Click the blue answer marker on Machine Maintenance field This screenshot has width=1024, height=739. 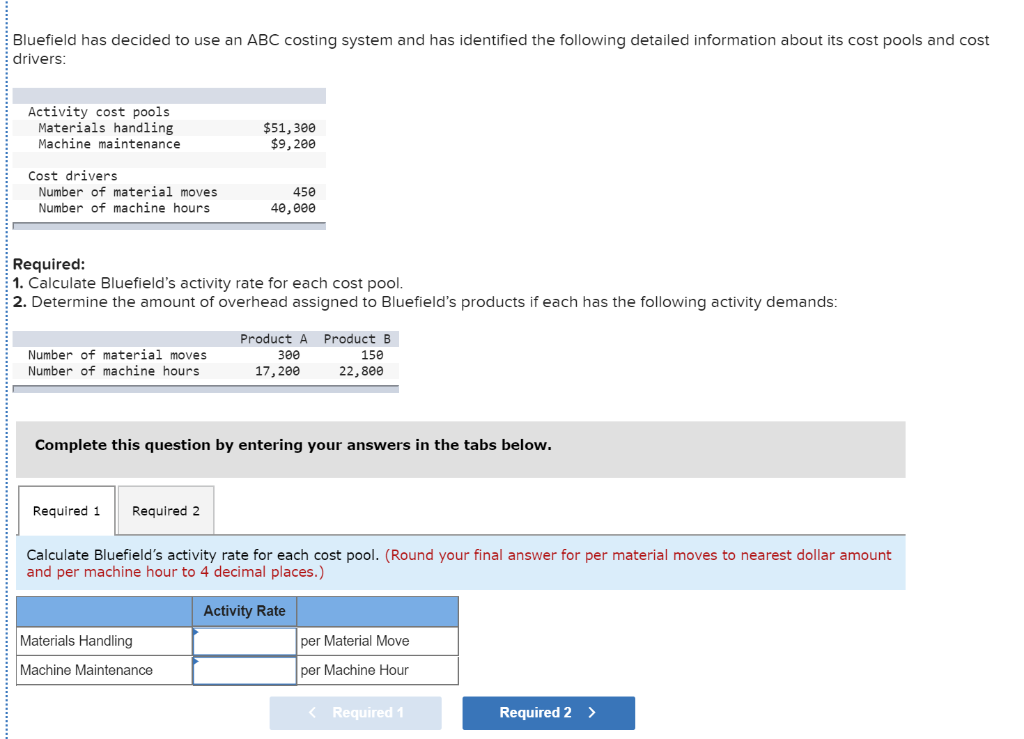pos(196,663)
